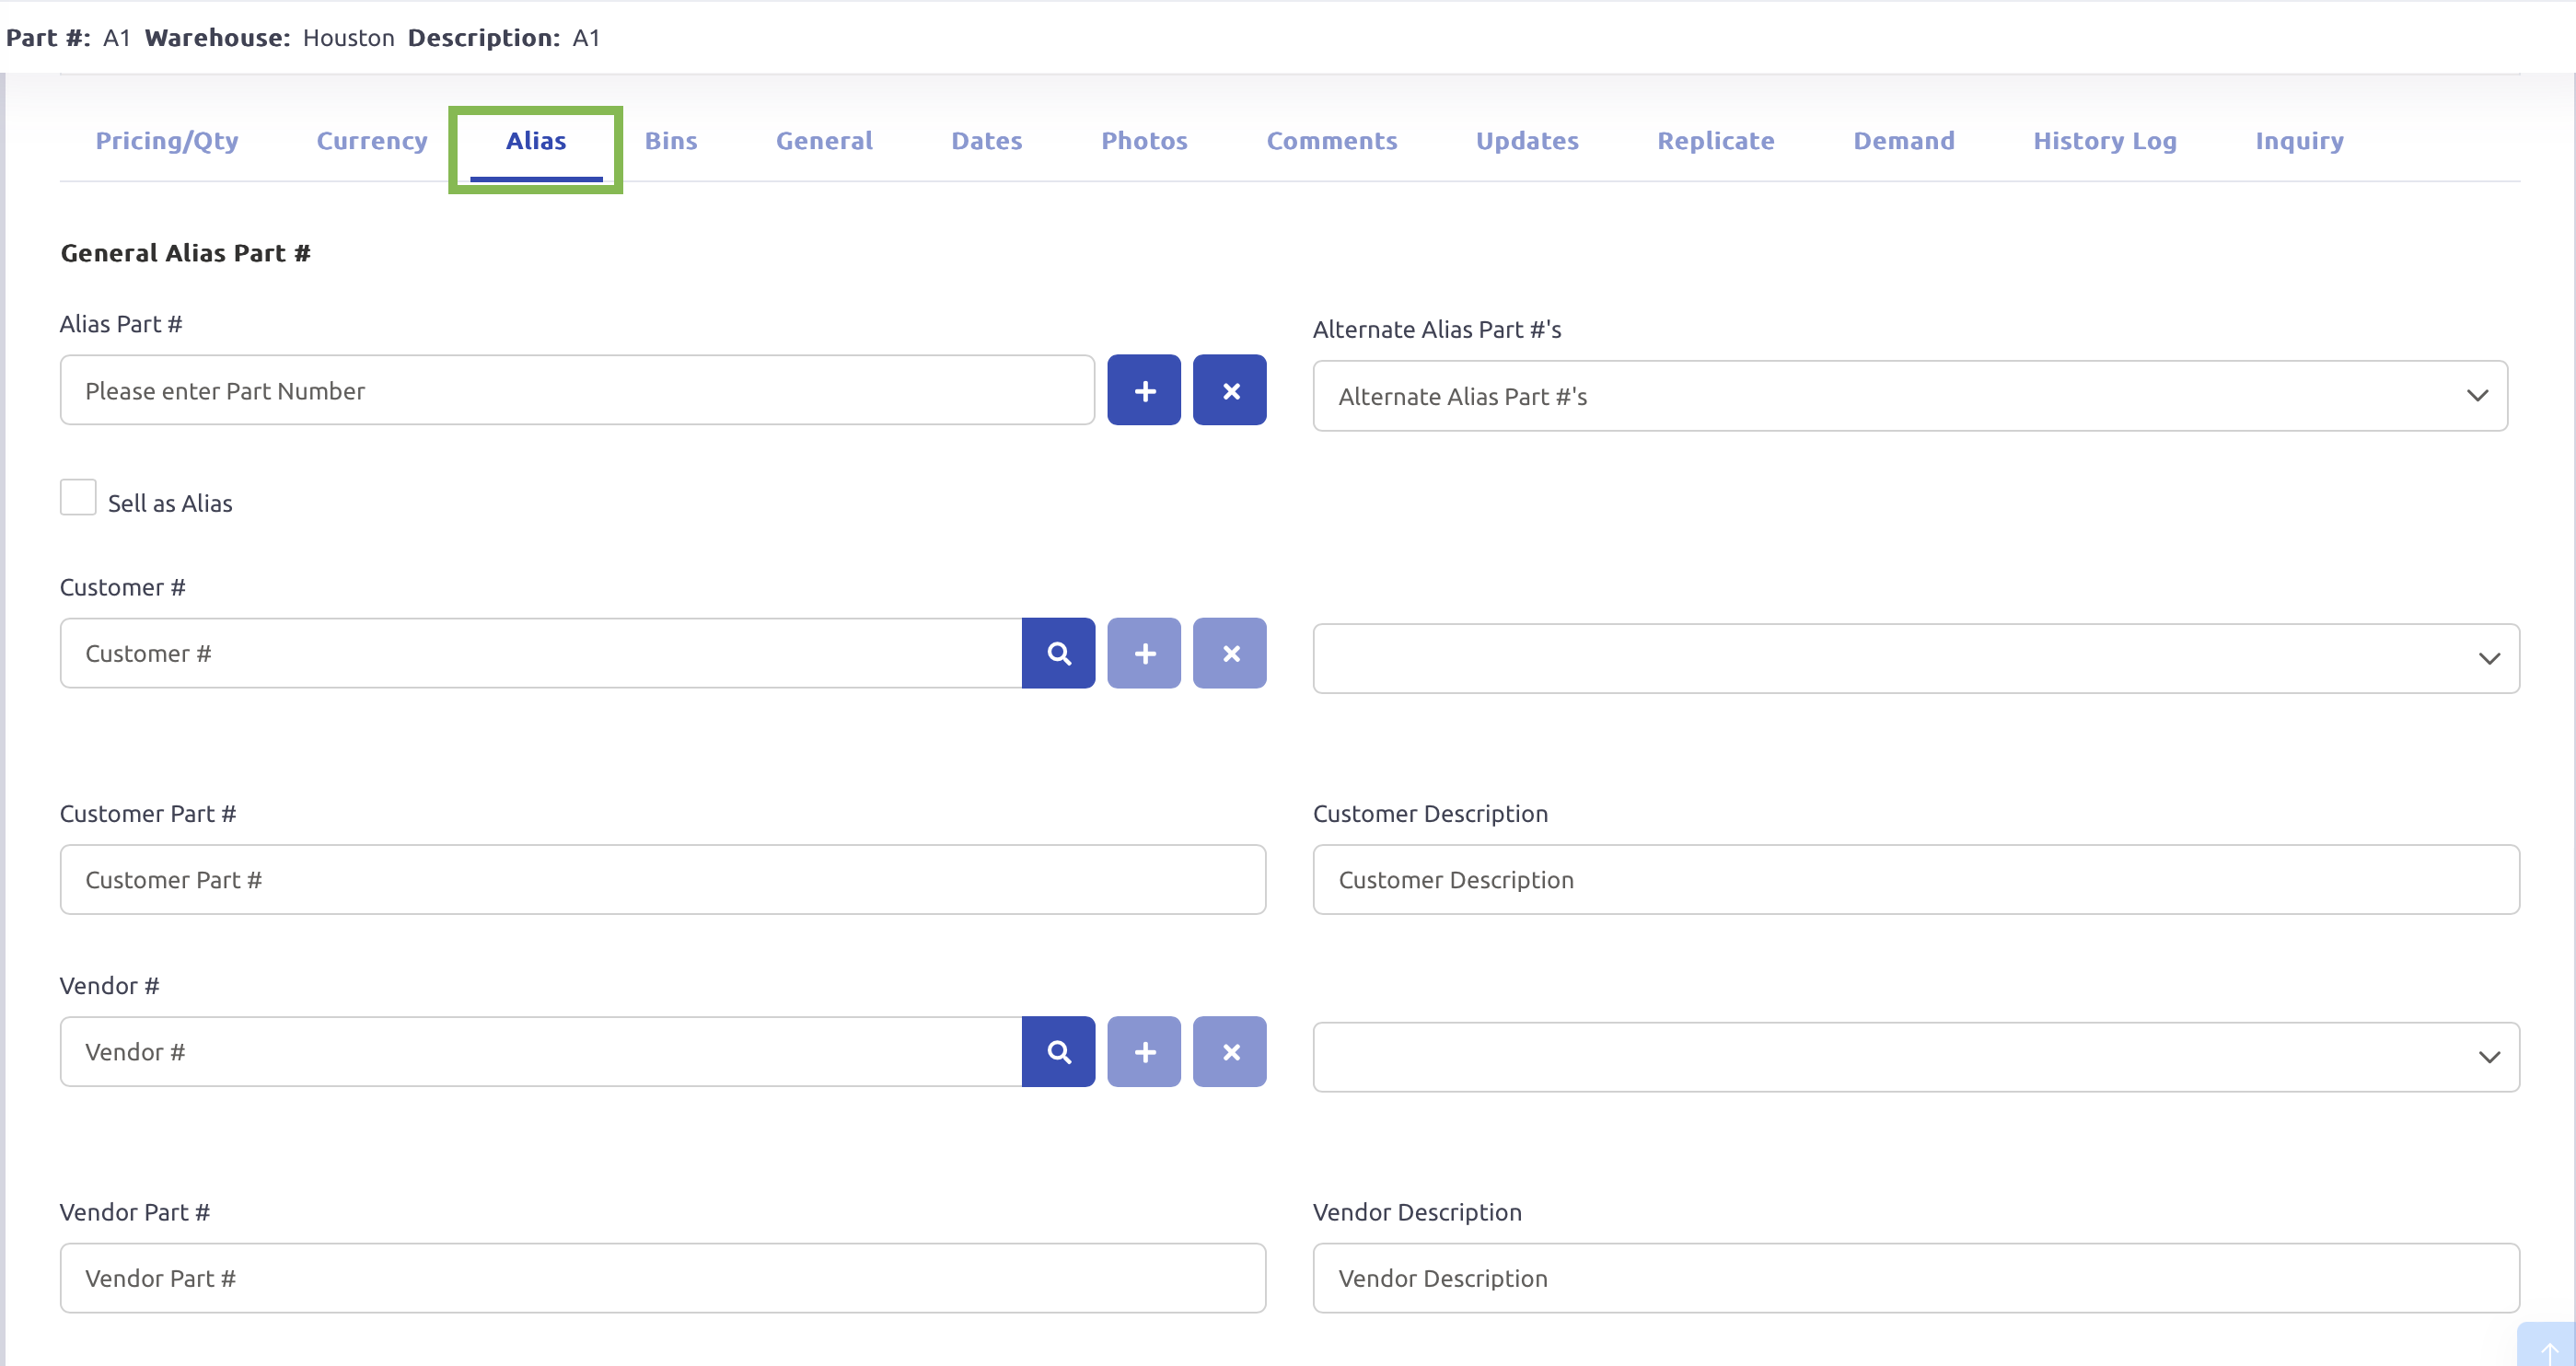The image size is (2576, 1366).
Task: Open the dropdown next to Vendor # row
Action: 1915,1057
